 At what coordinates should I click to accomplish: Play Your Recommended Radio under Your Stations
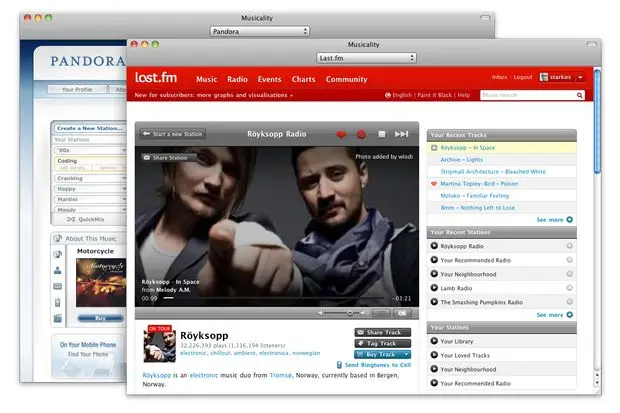[434, 383]
